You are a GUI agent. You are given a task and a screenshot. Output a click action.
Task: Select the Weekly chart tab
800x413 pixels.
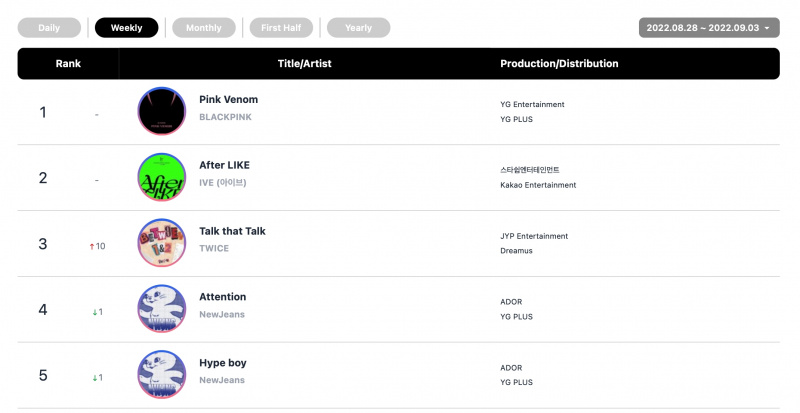(127, 28)
